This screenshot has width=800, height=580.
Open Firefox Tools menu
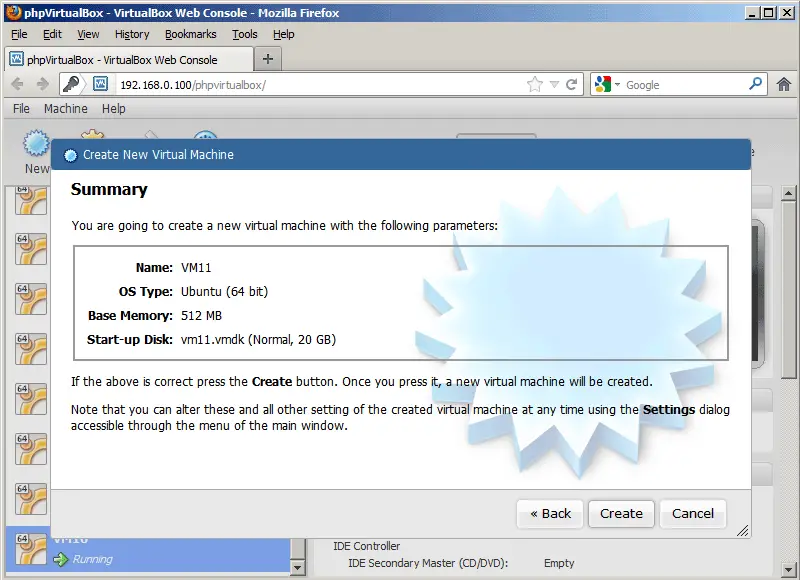click(x=245, y=34)
